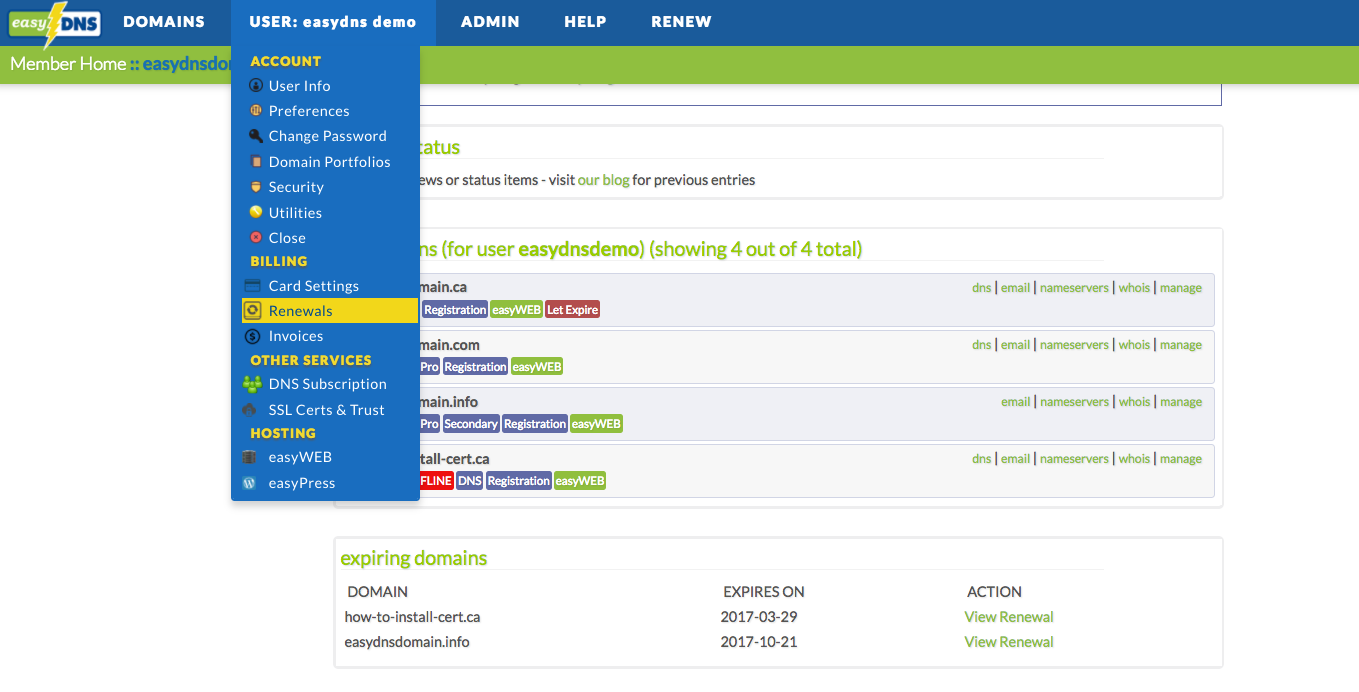Screen dimensions: 1359x692
Task: View Renewal for easydnsdomain.info
Action: click(x=1009, y=642)
